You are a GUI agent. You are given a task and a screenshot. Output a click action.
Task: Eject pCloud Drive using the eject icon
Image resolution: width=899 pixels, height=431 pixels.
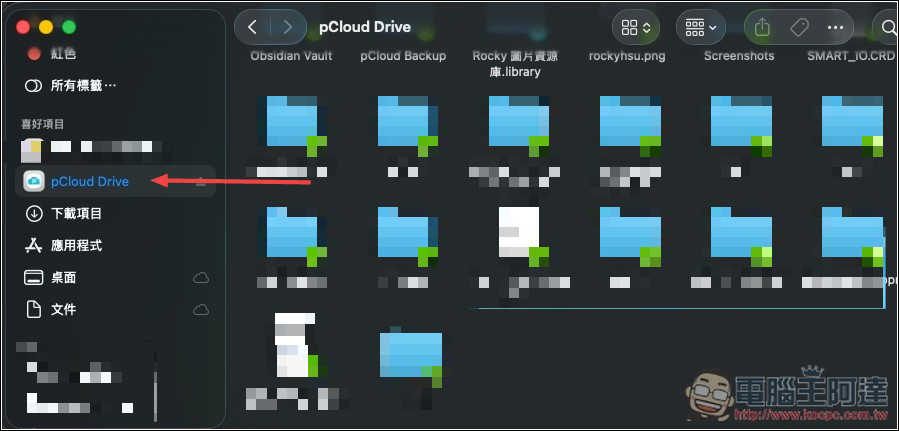200,181
